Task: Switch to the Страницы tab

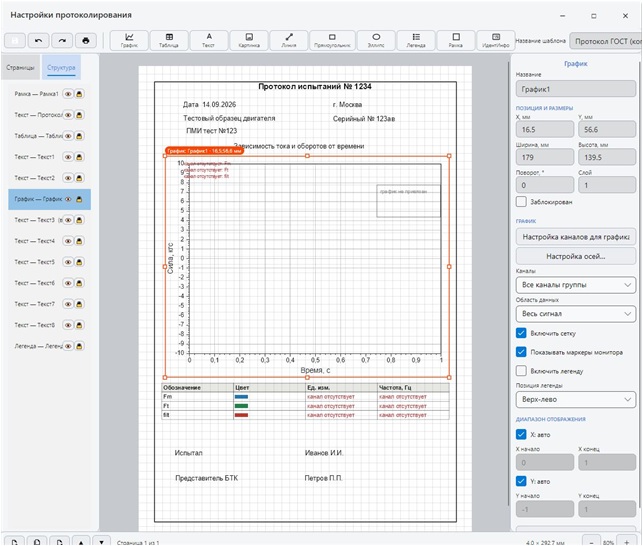Action: tap(21, 68)
